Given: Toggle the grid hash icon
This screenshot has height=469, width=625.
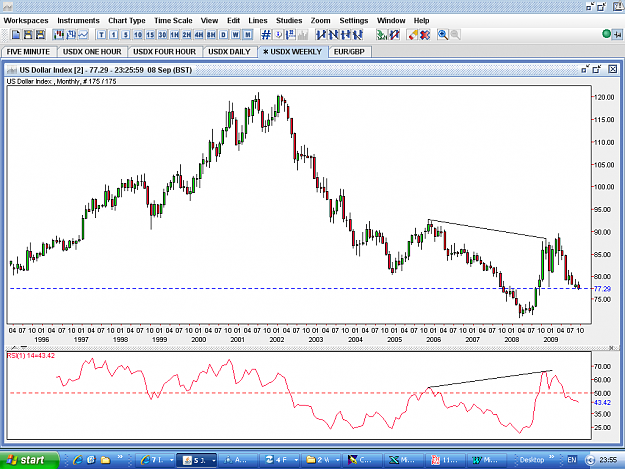Looking at the screenshot, I should click(266, 35).
